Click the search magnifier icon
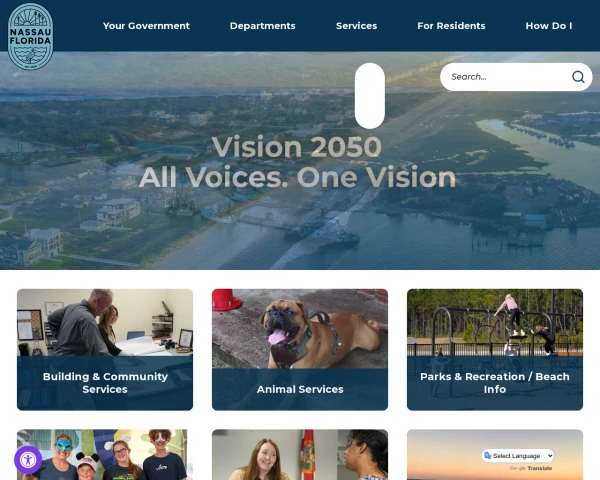 pos(578,77)
